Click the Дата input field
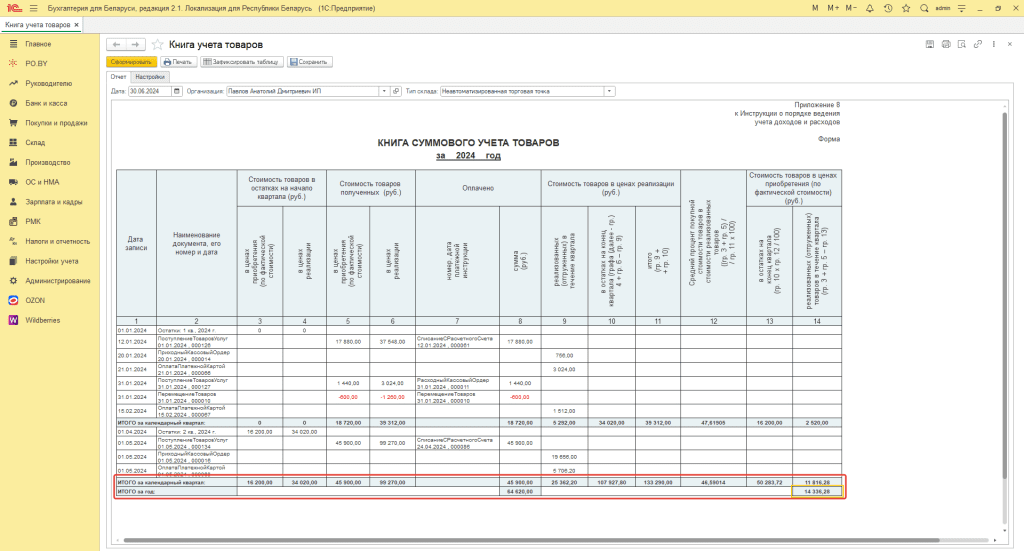This screenshot has height=551, width=1024. point(150,91)
